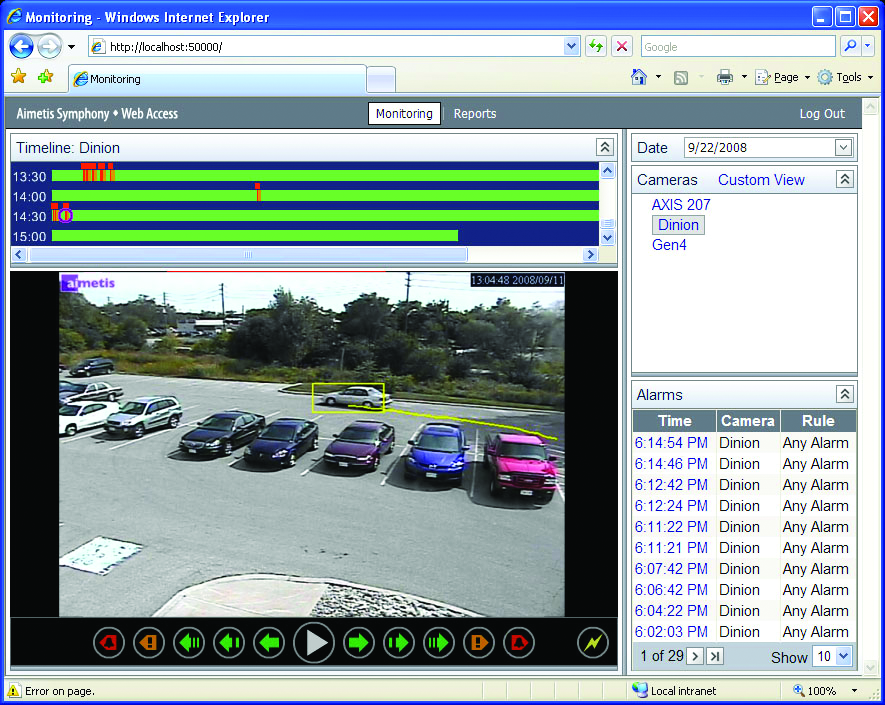Open the browser Home icon
The height and width of the screenshot is (705, 885).
click(x=639, y=78)
